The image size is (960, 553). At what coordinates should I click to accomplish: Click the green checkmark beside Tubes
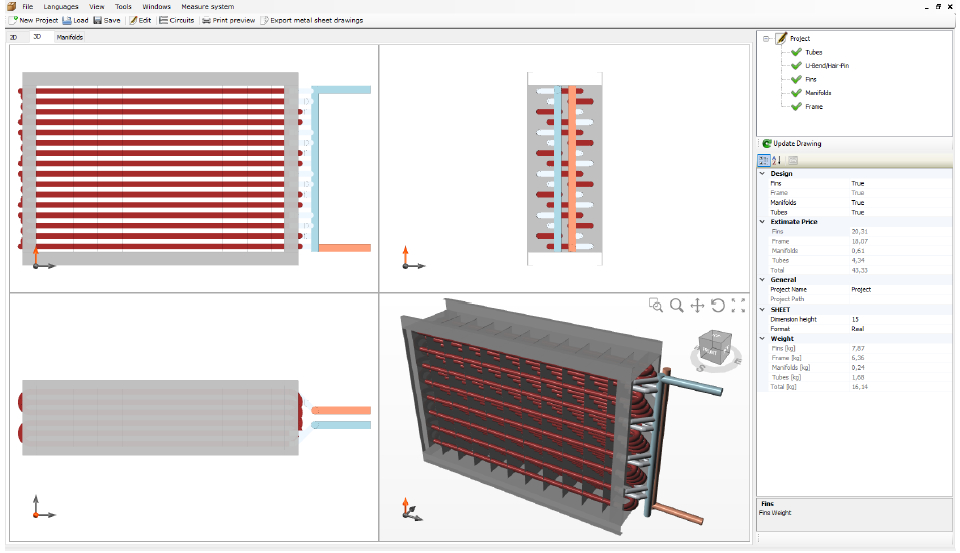tap(796, 52)
